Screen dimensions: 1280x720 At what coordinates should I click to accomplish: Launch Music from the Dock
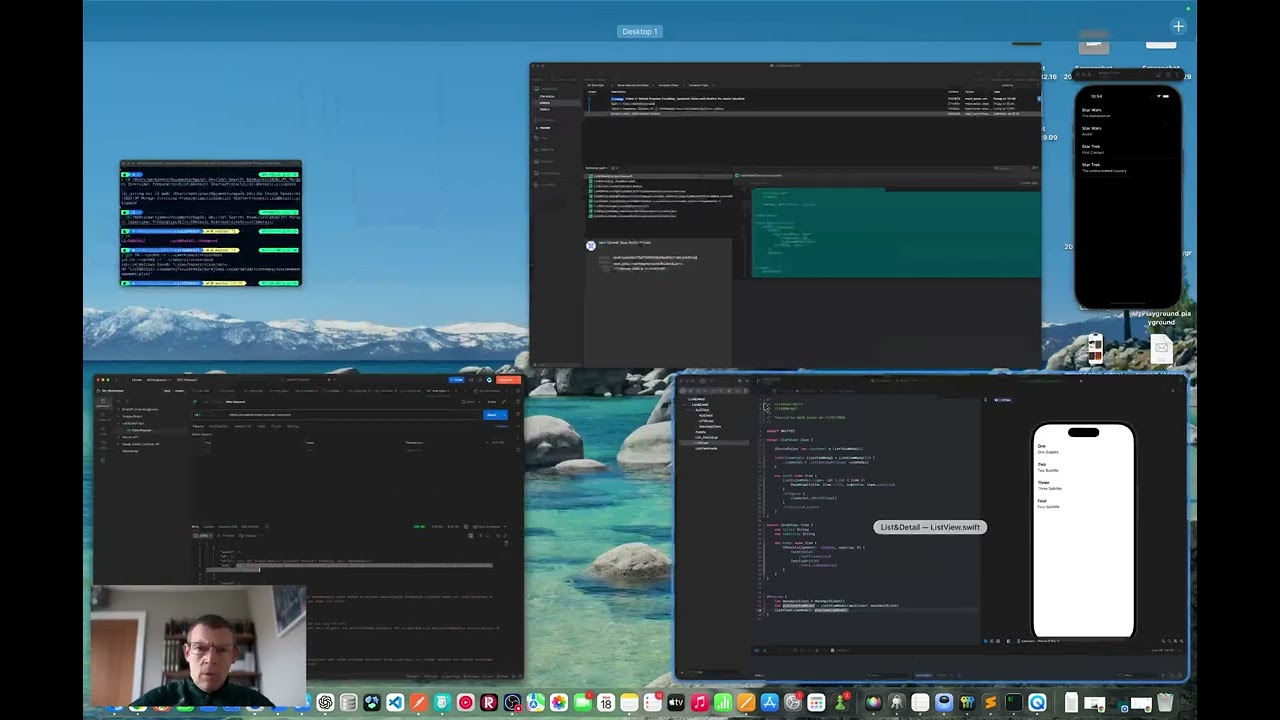point(699,703)
